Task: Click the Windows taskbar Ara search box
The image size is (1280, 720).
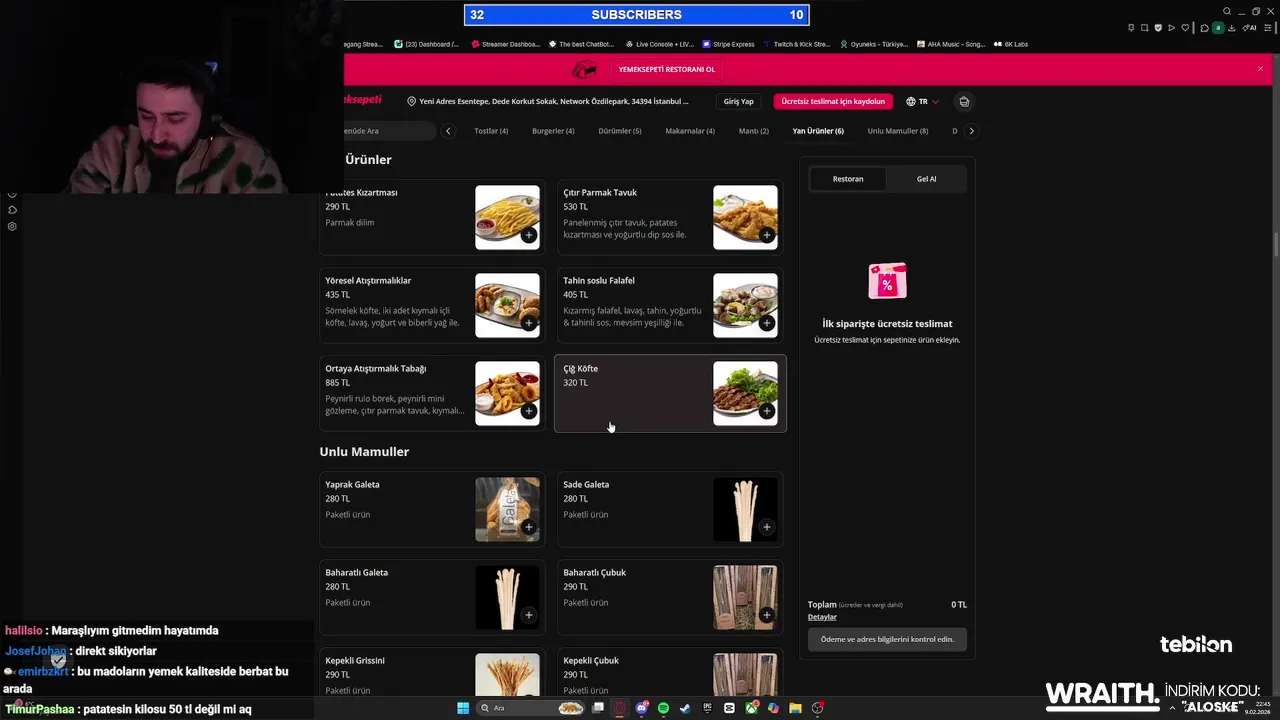Action: tap(531, 708)
